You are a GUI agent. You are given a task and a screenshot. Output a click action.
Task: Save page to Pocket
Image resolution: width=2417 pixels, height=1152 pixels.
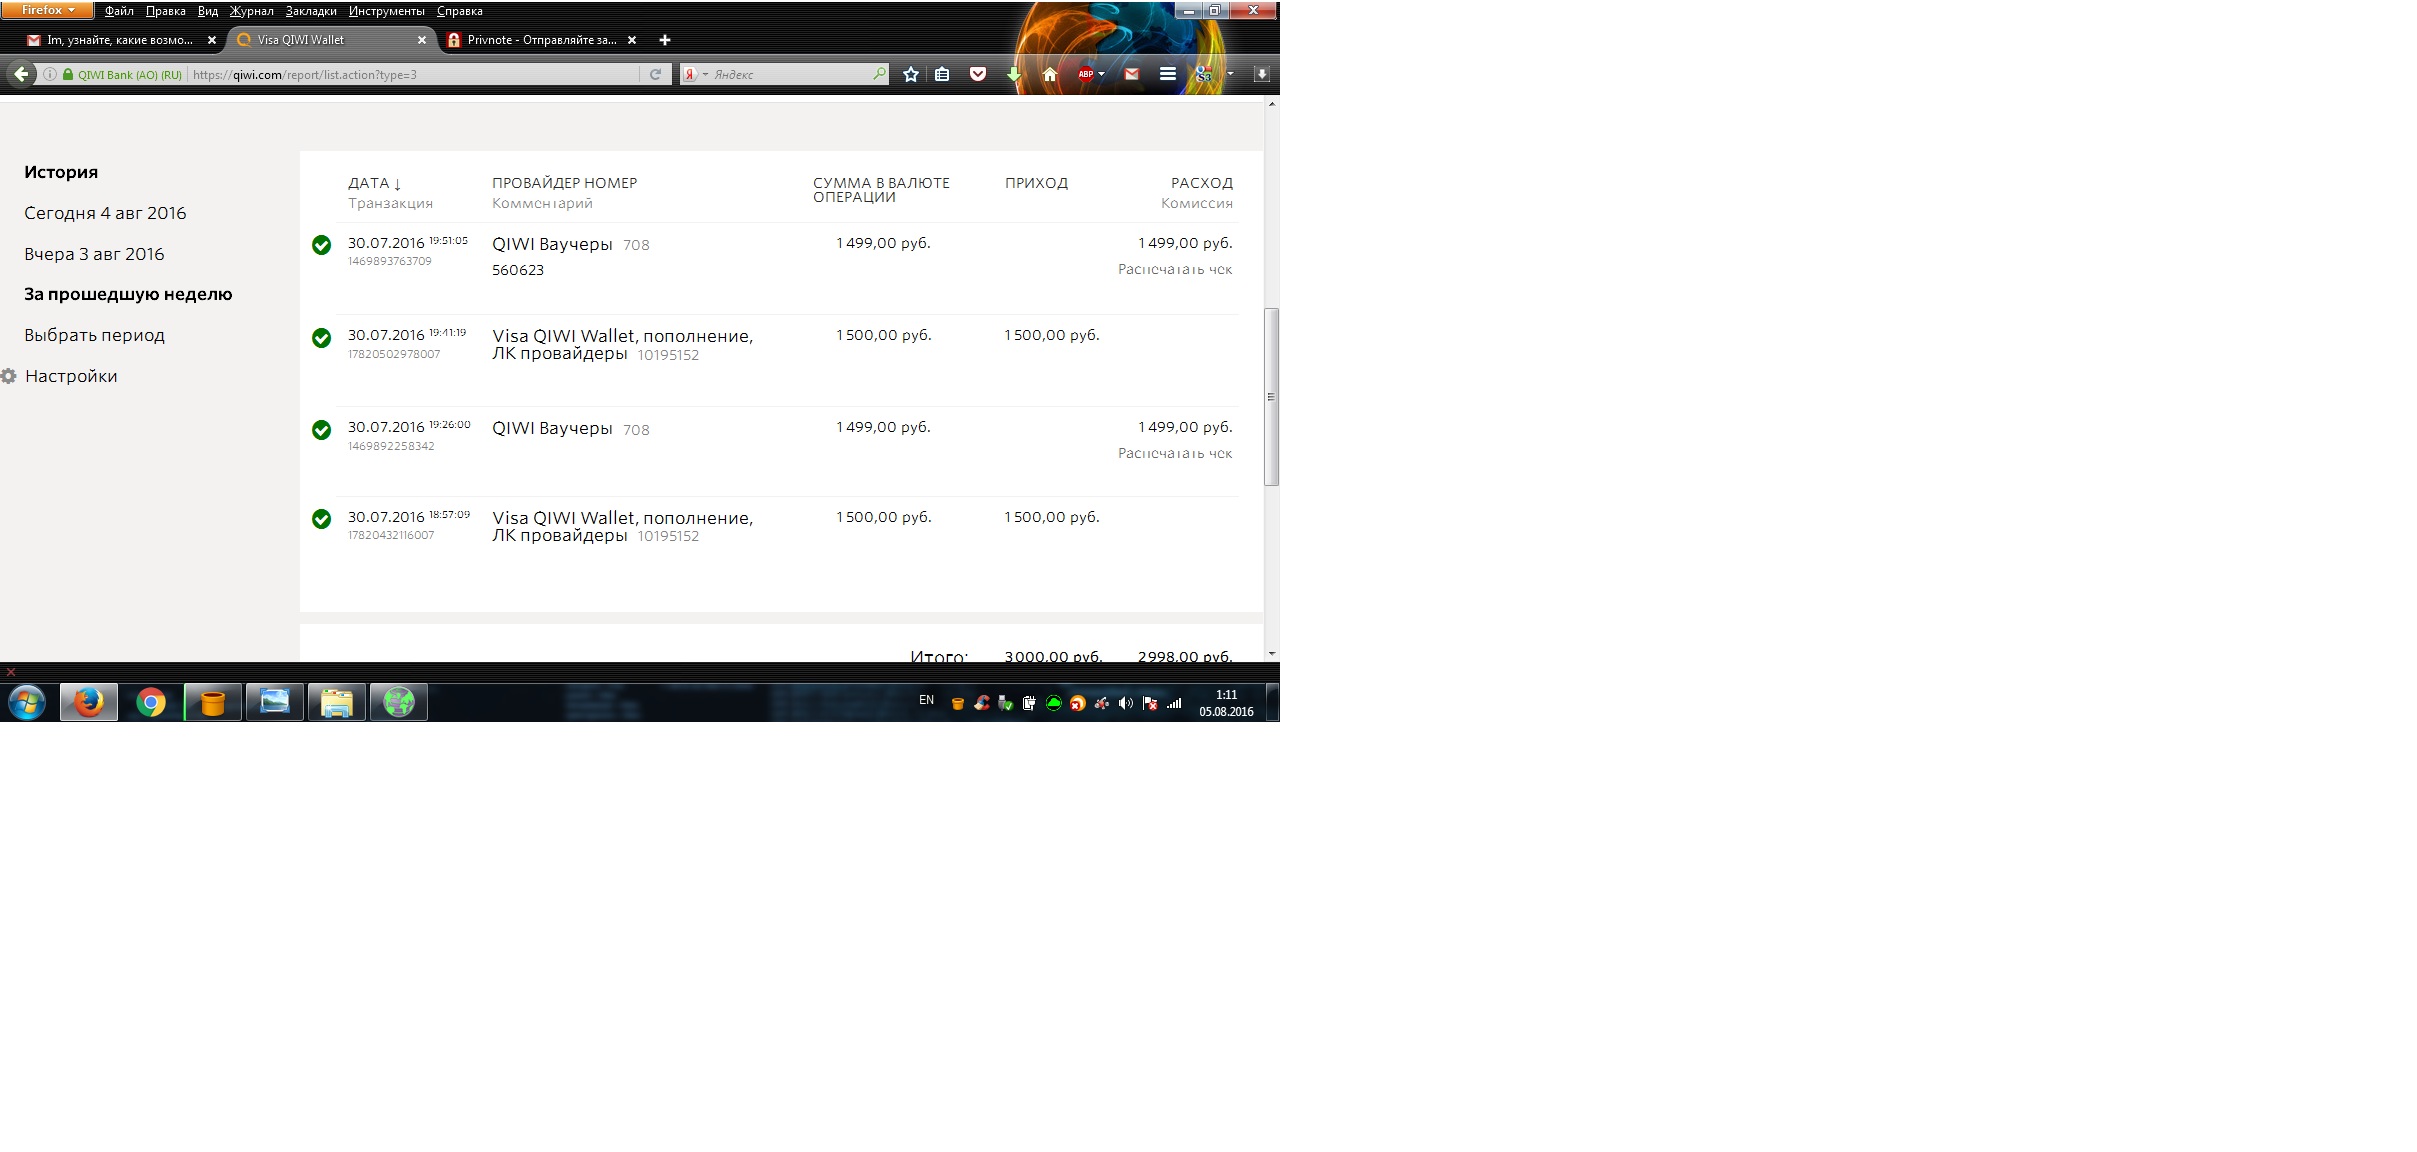point(978,74)
